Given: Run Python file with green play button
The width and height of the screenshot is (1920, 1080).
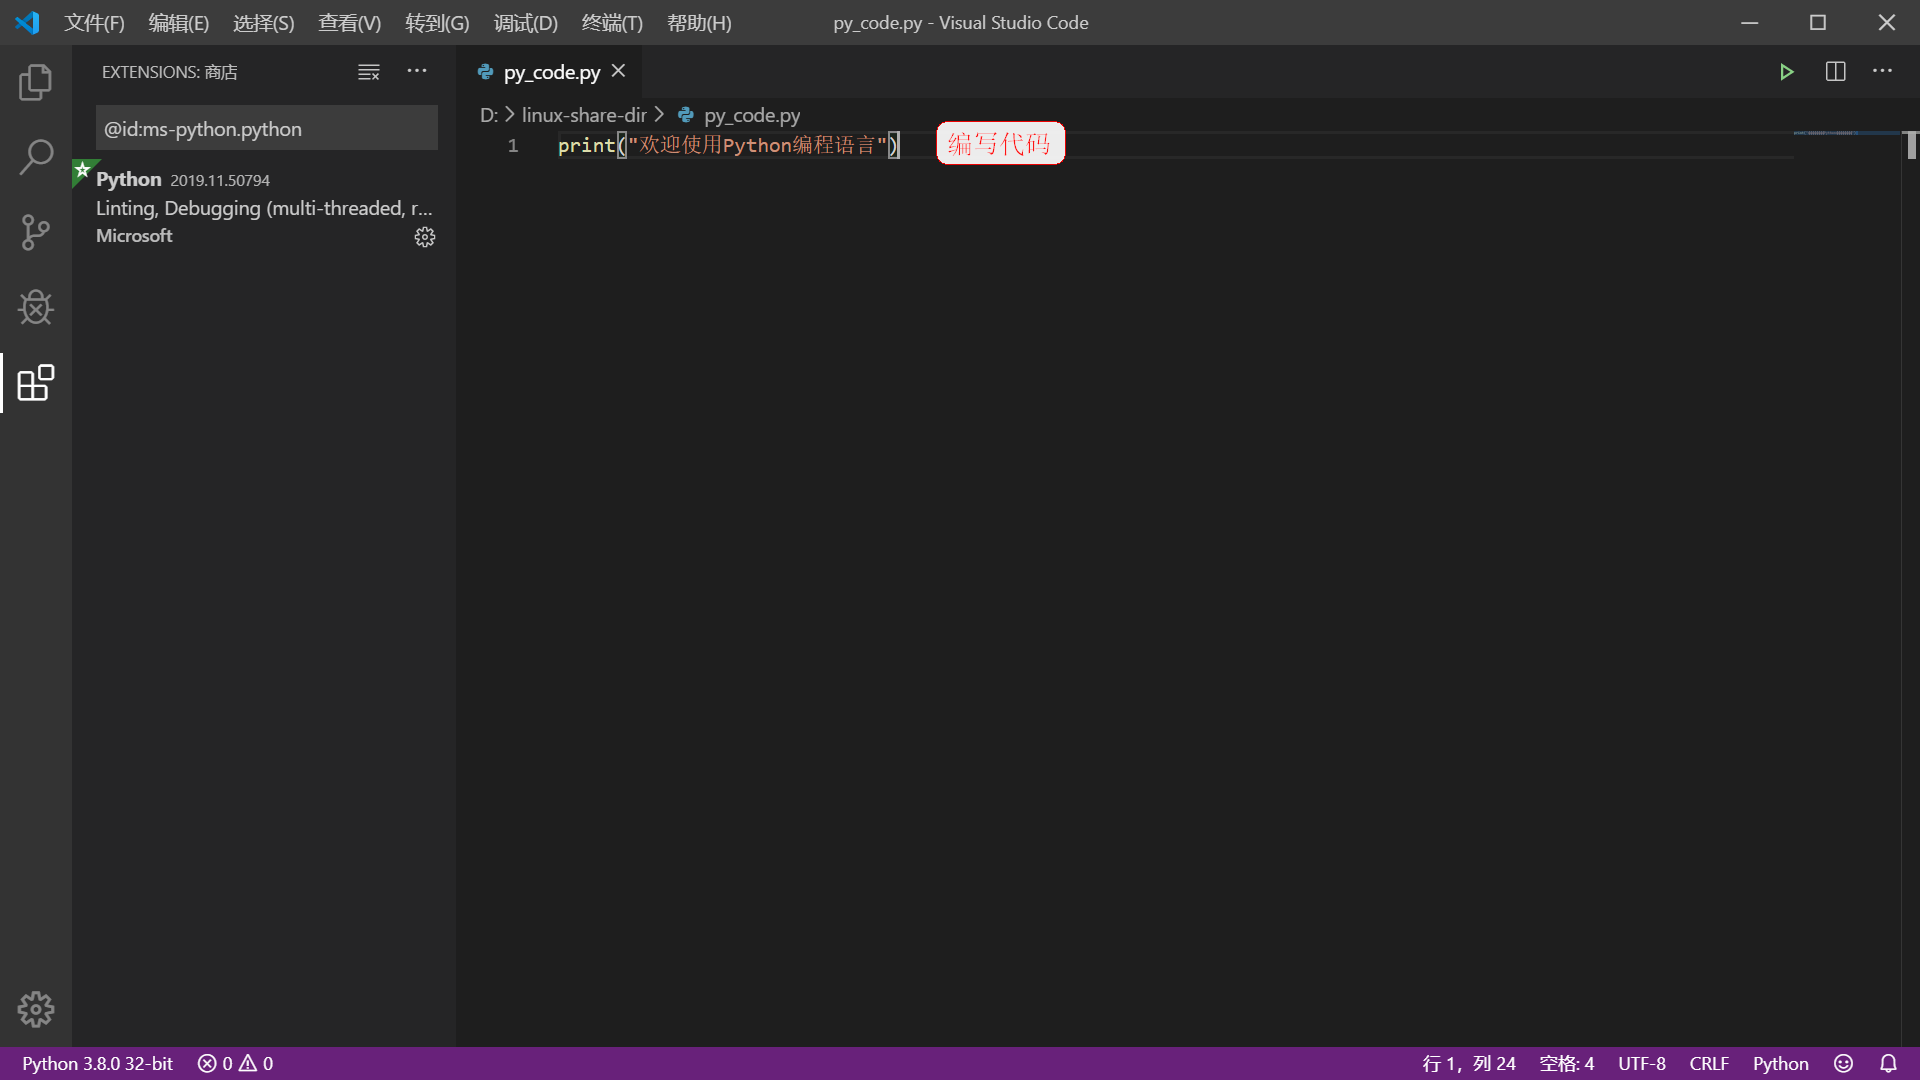Looking at the screenshot, I should [1786, 72].
